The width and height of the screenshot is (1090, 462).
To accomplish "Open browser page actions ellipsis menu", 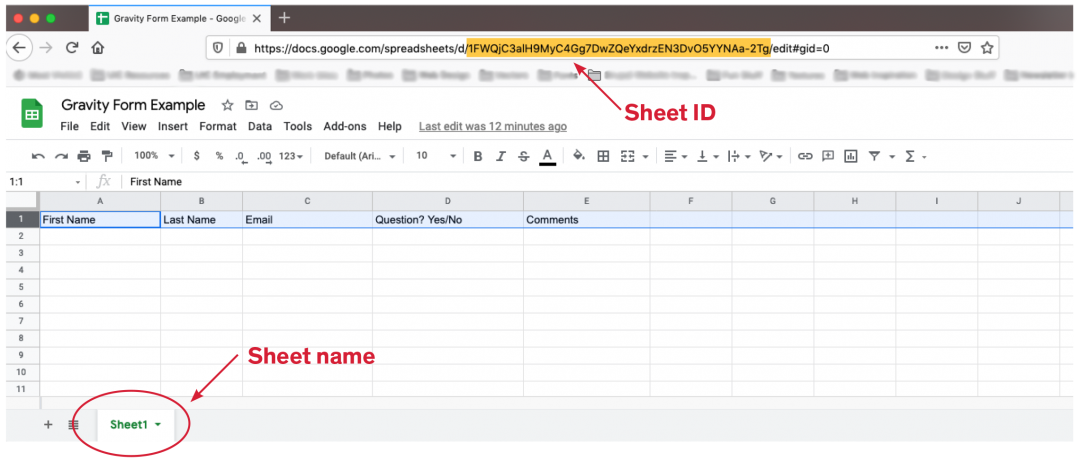I will point(941,48).
